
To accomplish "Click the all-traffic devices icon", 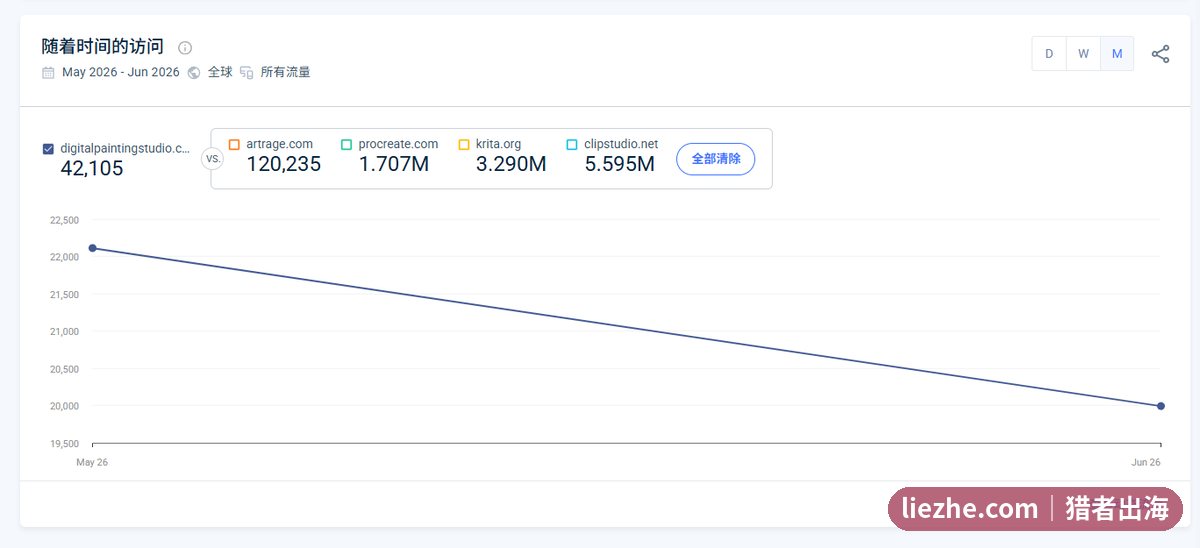I will [247, 72].
